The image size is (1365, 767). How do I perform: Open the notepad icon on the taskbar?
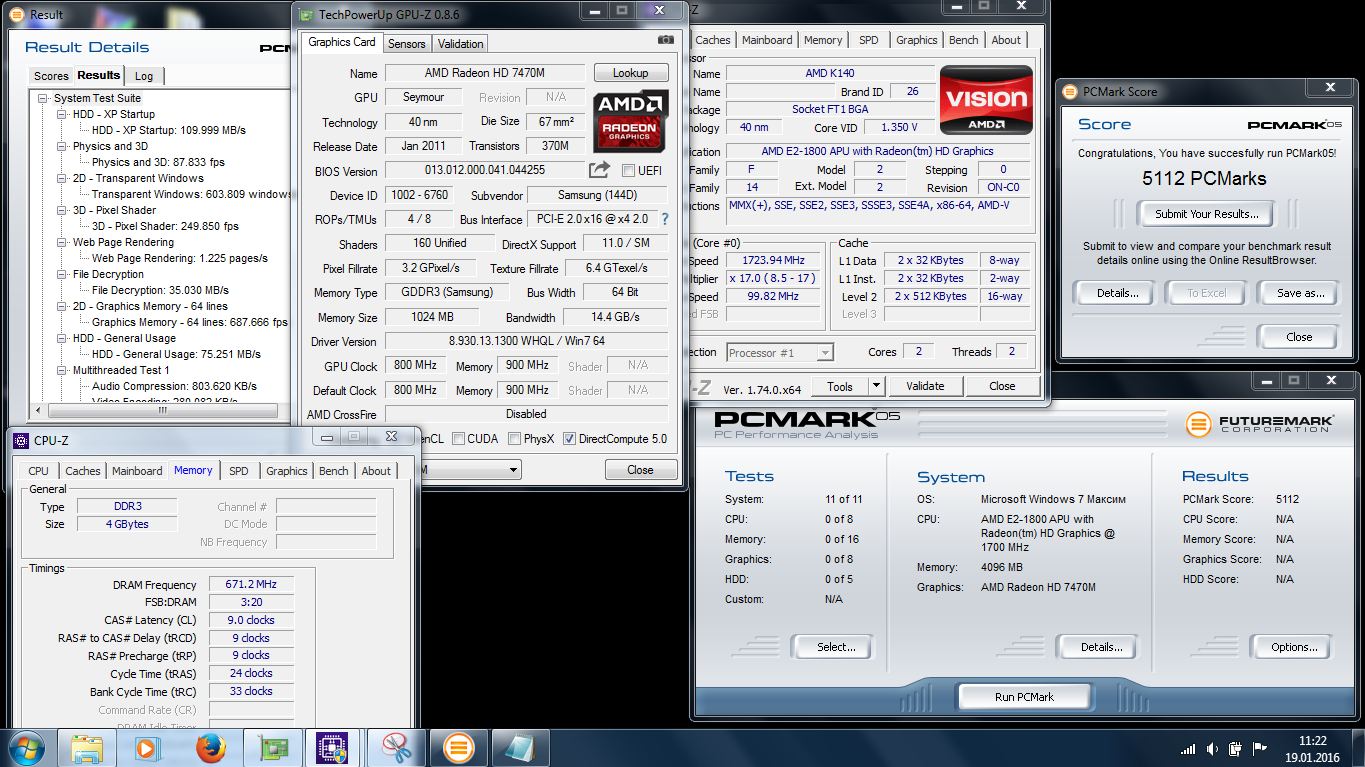tap(520, 748)
